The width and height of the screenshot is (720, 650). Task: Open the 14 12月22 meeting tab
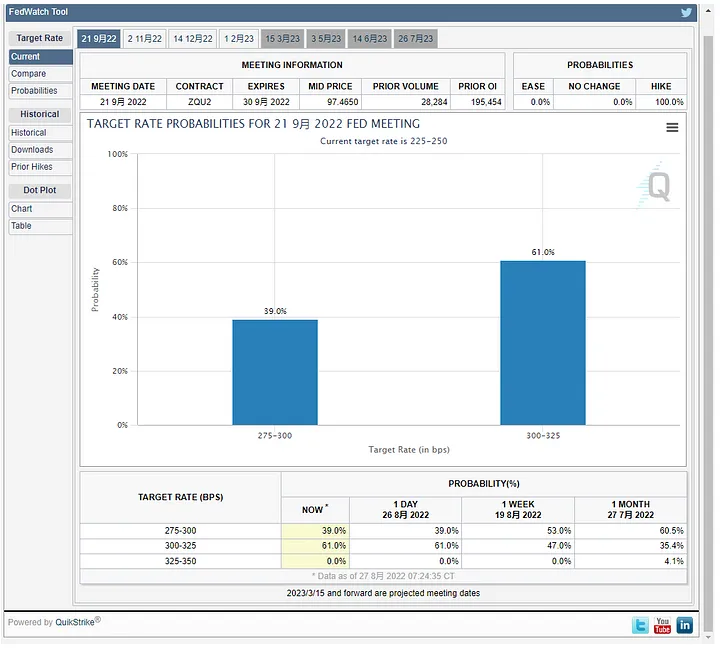pyautogui.click(x=193, y=39)
